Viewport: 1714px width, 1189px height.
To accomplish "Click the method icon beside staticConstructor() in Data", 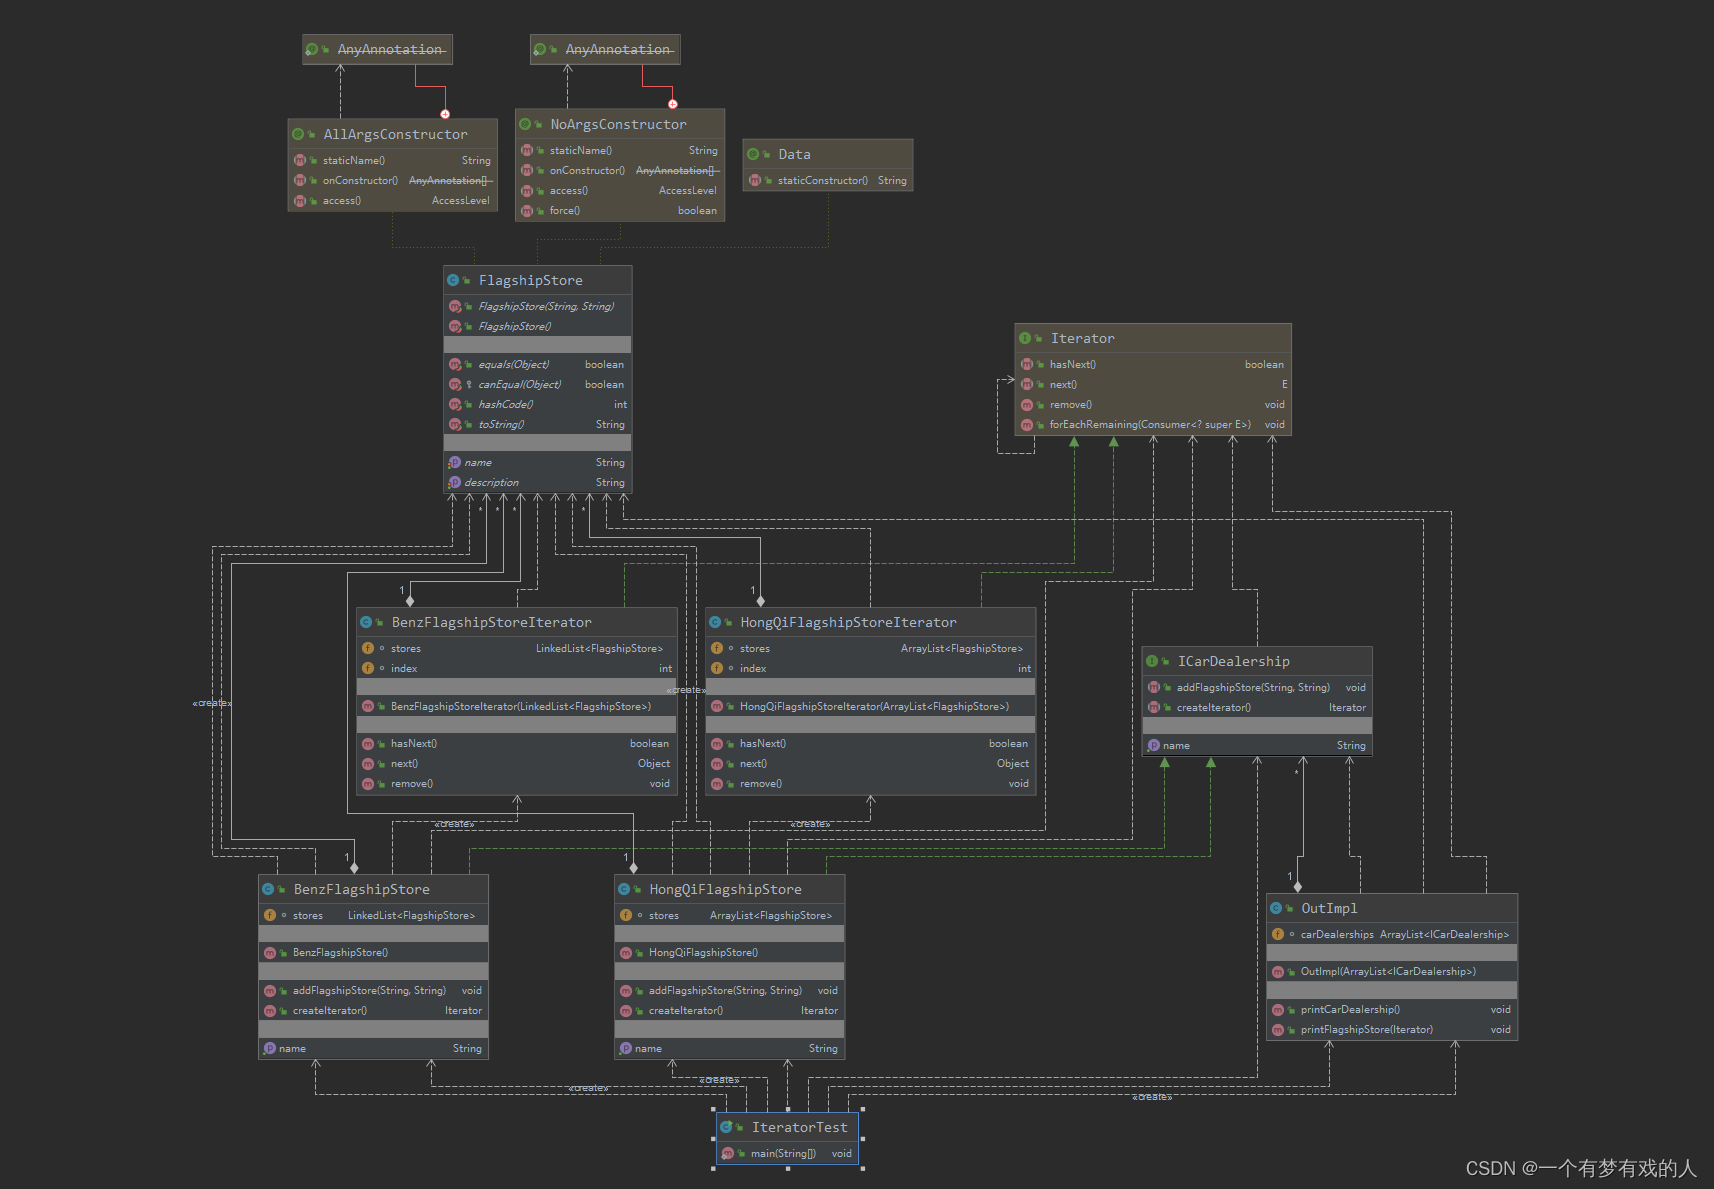I will (754, 181).
